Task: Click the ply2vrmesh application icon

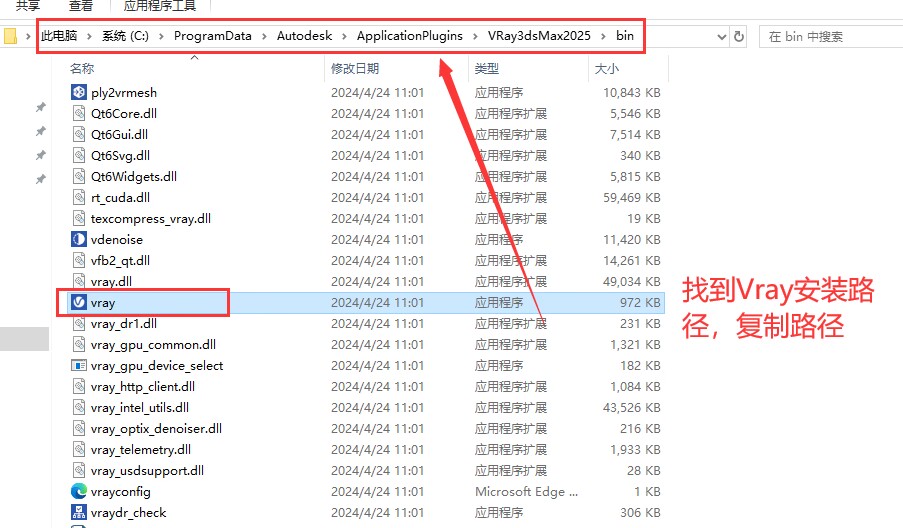Action: pyautogui.click(x=79, y=92)
